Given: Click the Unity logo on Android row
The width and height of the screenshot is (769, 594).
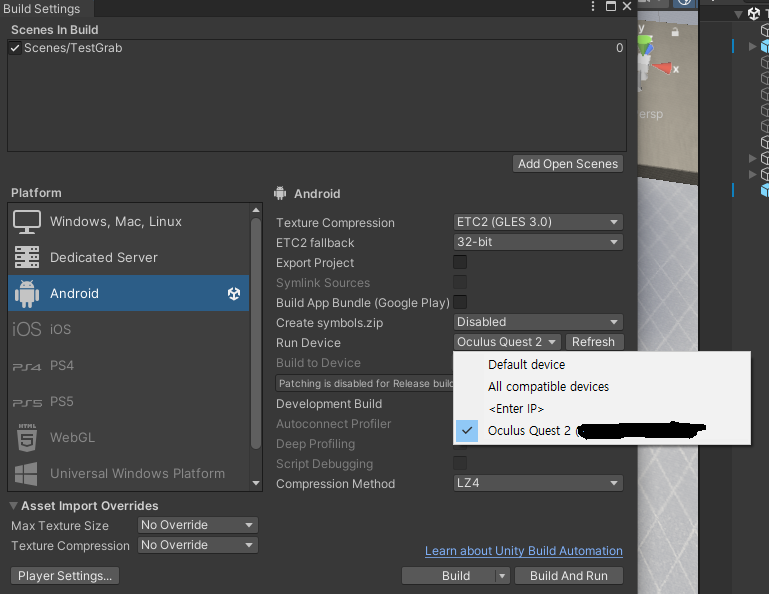Looking at the screenshot, I should tap(234, 293).
